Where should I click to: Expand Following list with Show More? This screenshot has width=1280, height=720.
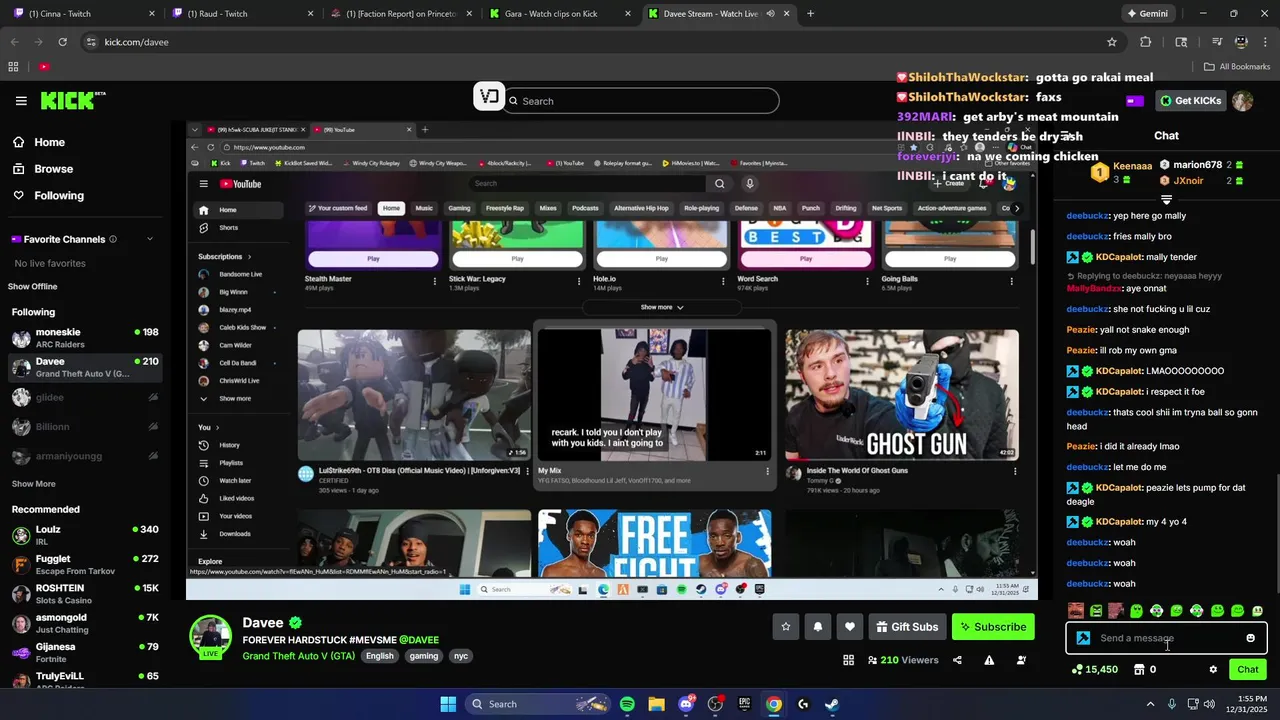point(34,484)
